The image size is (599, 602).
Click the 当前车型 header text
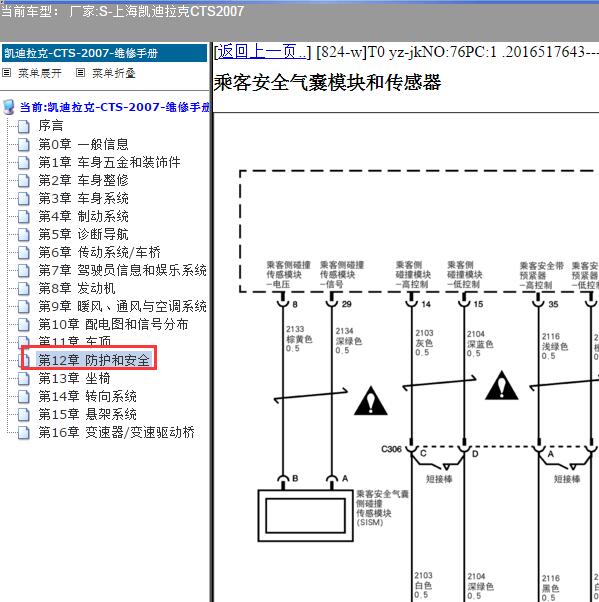coord(122,11)
